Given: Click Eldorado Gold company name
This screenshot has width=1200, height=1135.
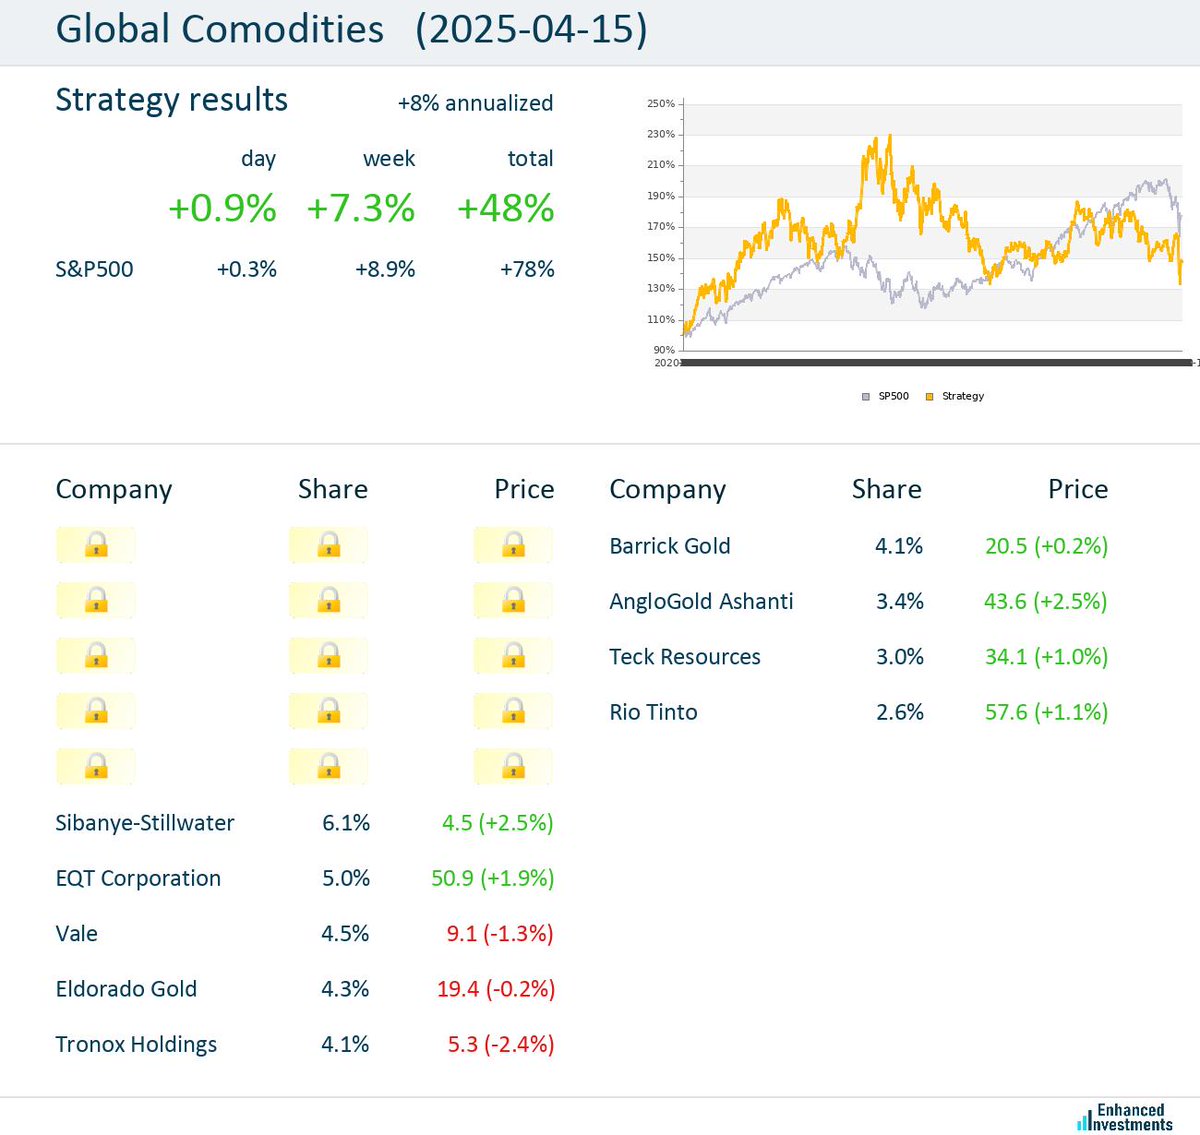Looking at the screenshot, I should (x=126, y=989).
